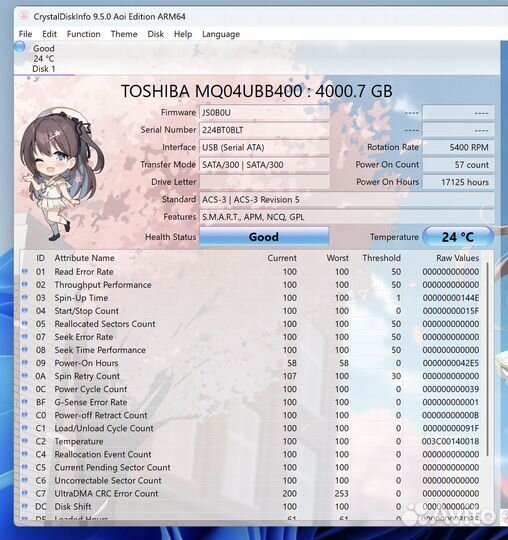This screenshot has height=540, width=508.
Task: Click status icon for UltraDMA CRC Error Count
Action: [24, 493]
